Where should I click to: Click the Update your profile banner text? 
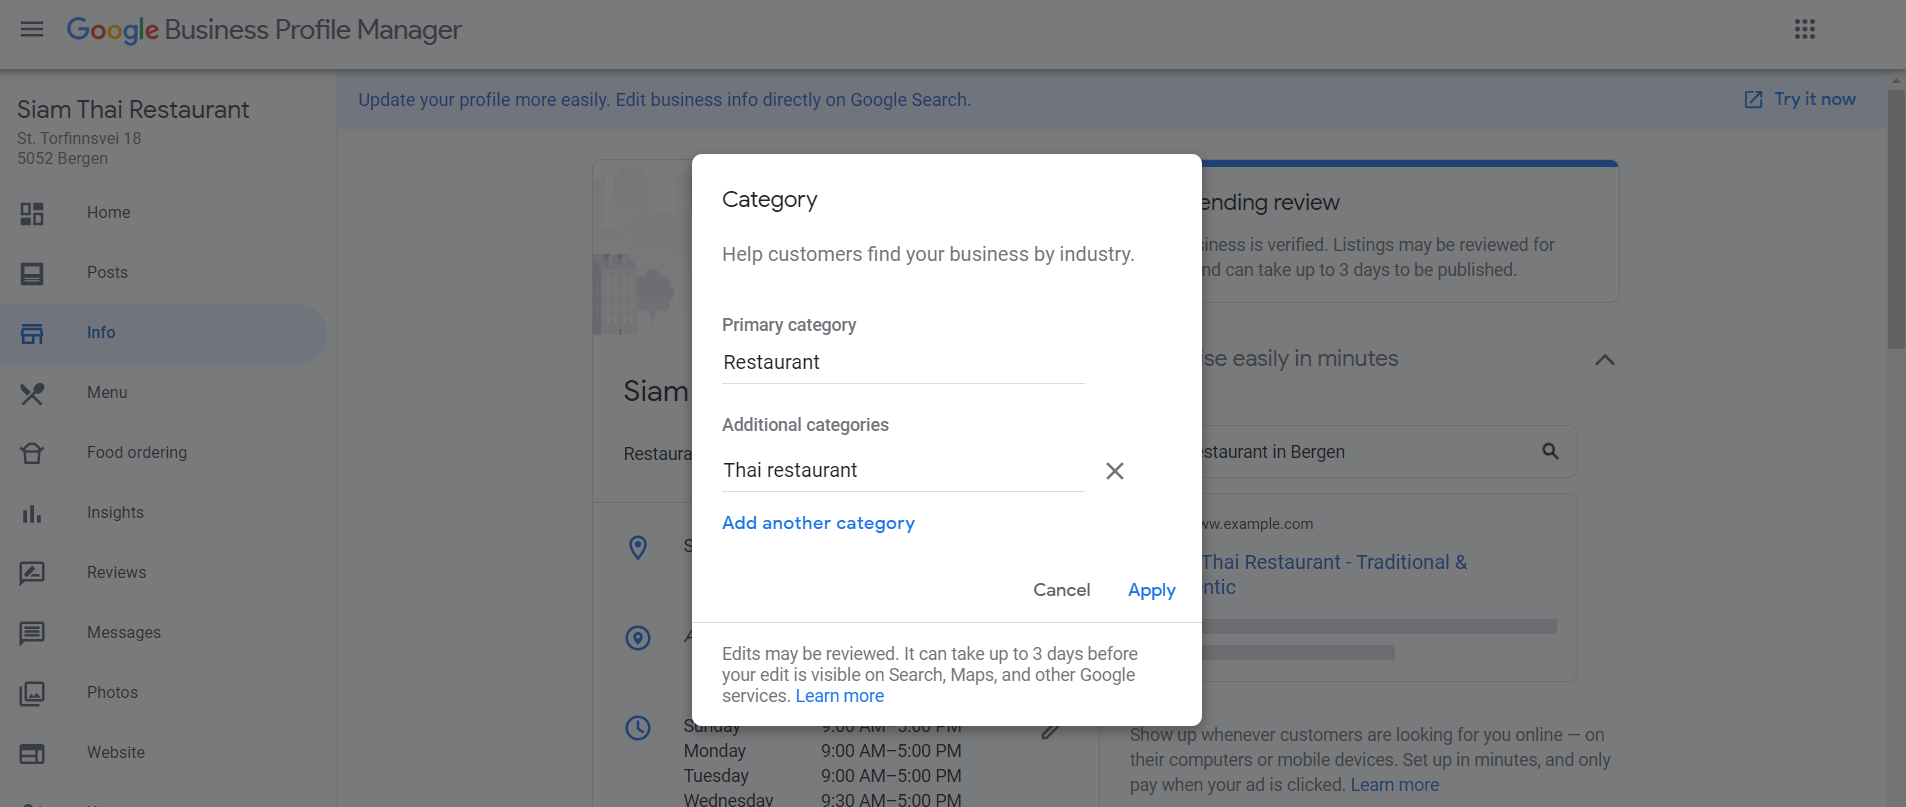pos(664,100)
